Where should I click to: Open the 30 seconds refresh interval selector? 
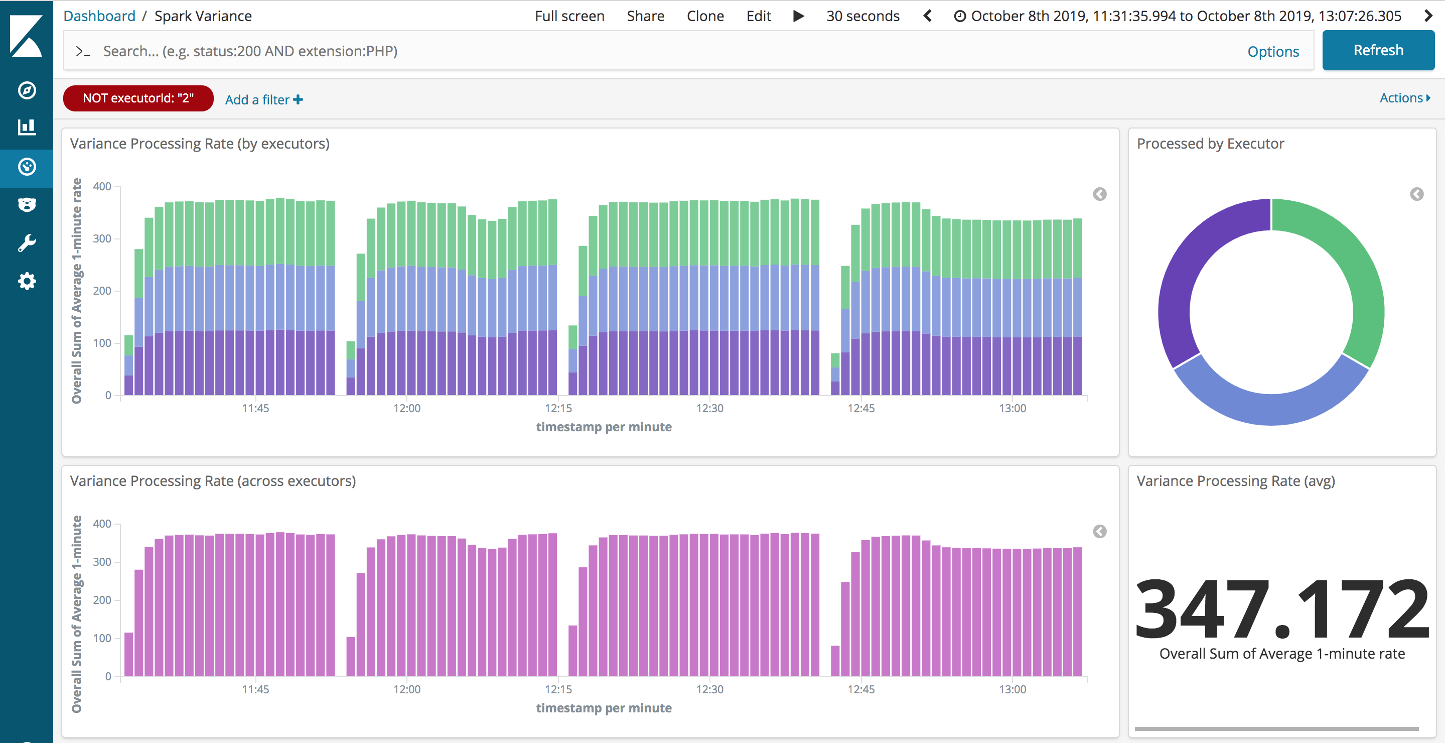coord(862,16)
